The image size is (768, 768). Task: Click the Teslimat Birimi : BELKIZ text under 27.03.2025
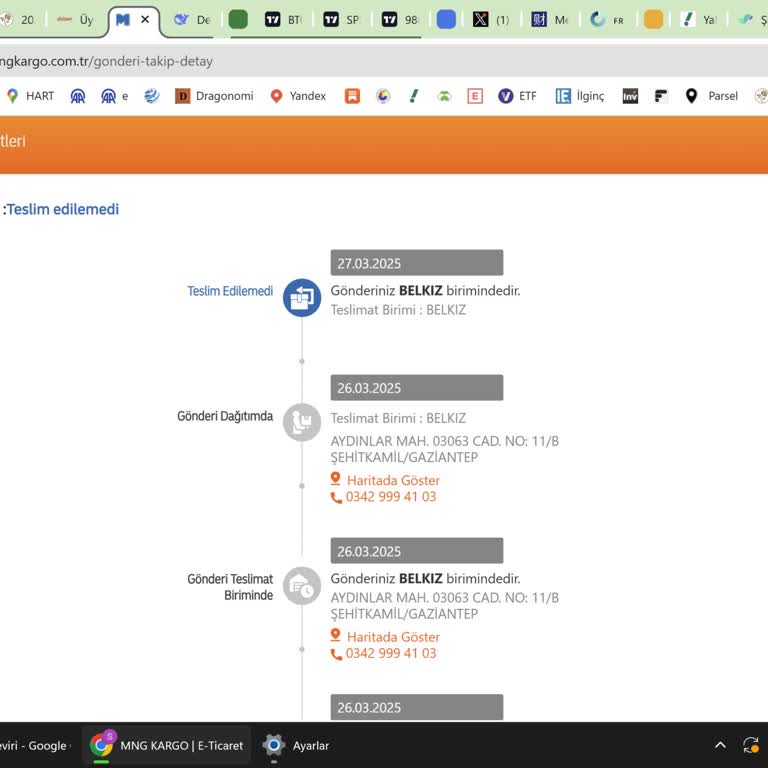click(398, 310)
